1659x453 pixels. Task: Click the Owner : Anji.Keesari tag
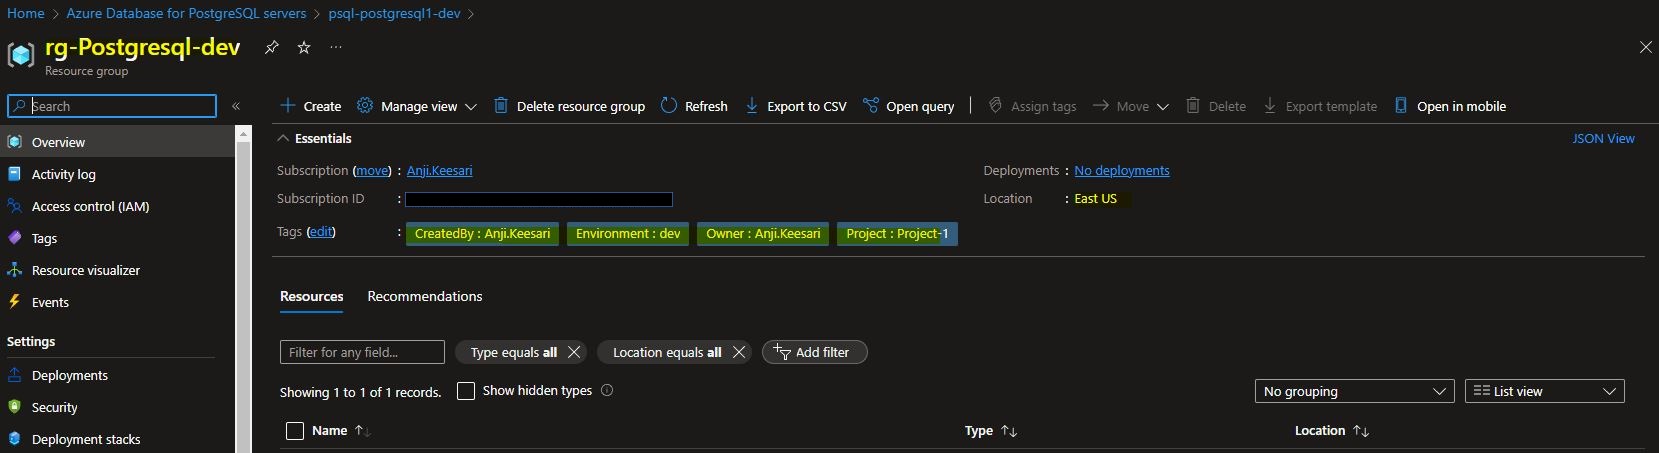(x=763, y=234)
